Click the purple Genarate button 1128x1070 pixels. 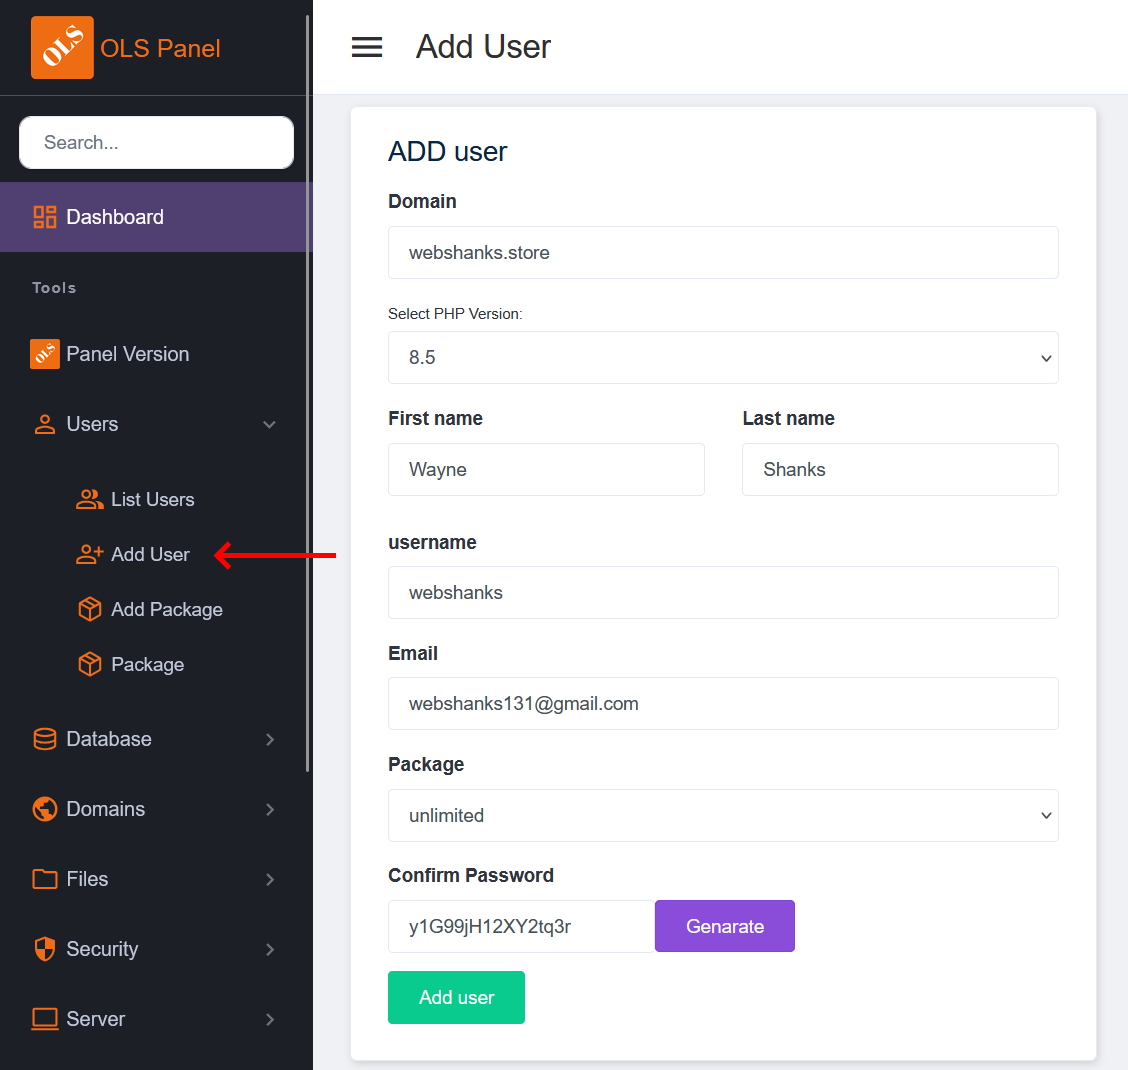coord(724,926)
